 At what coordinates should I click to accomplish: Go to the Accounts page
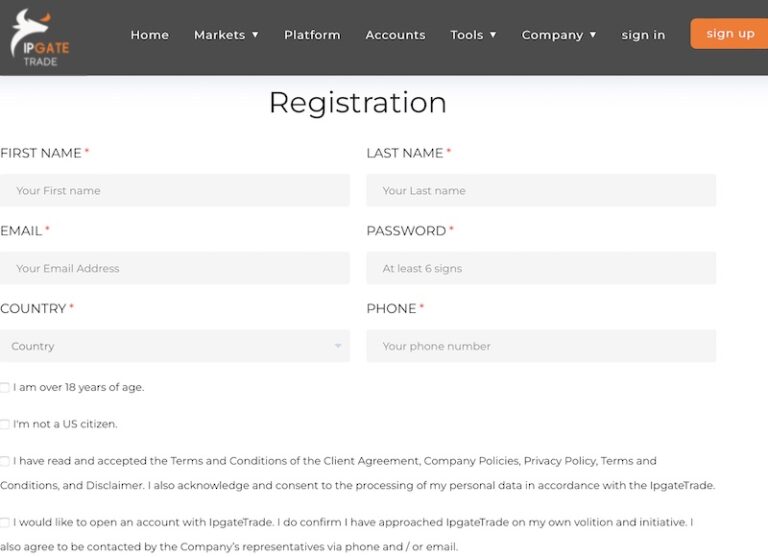point(395,35)
